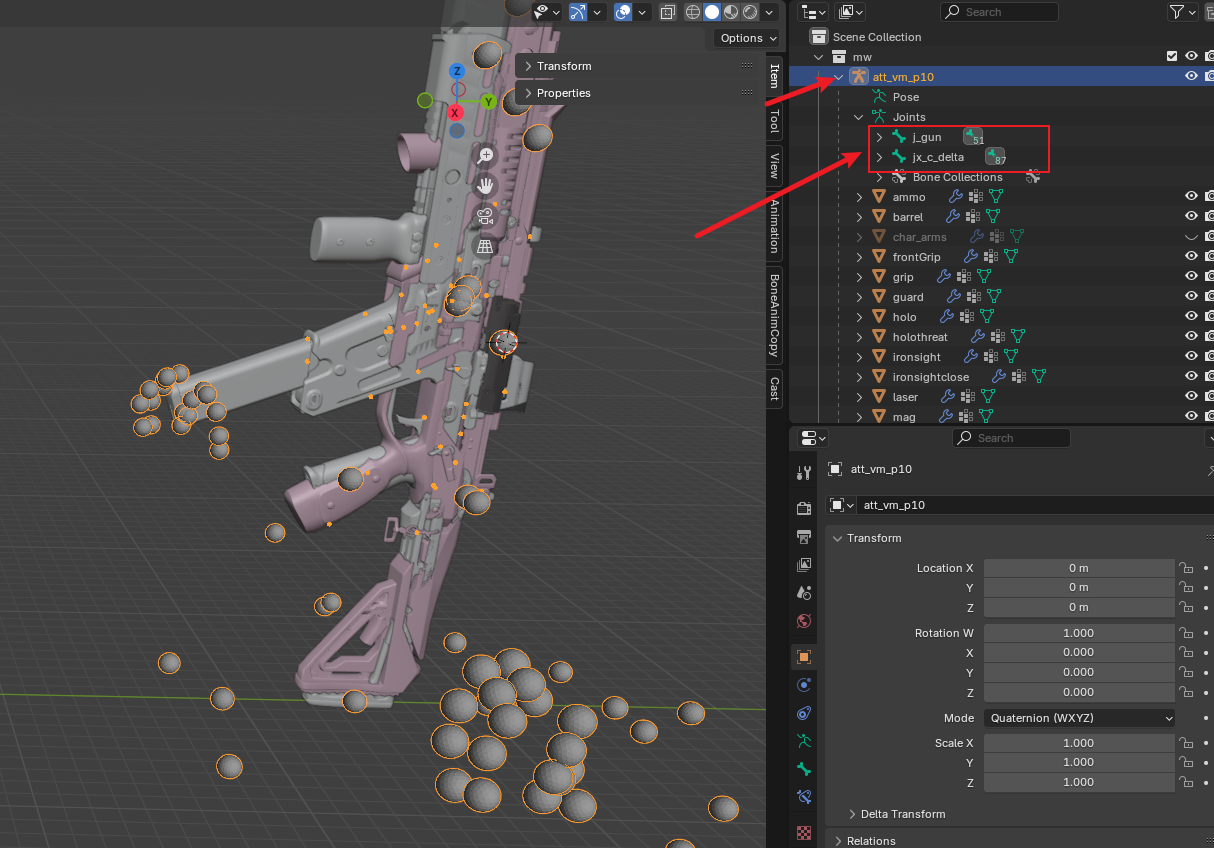Open the Physics properties tab

click(804, 685)
